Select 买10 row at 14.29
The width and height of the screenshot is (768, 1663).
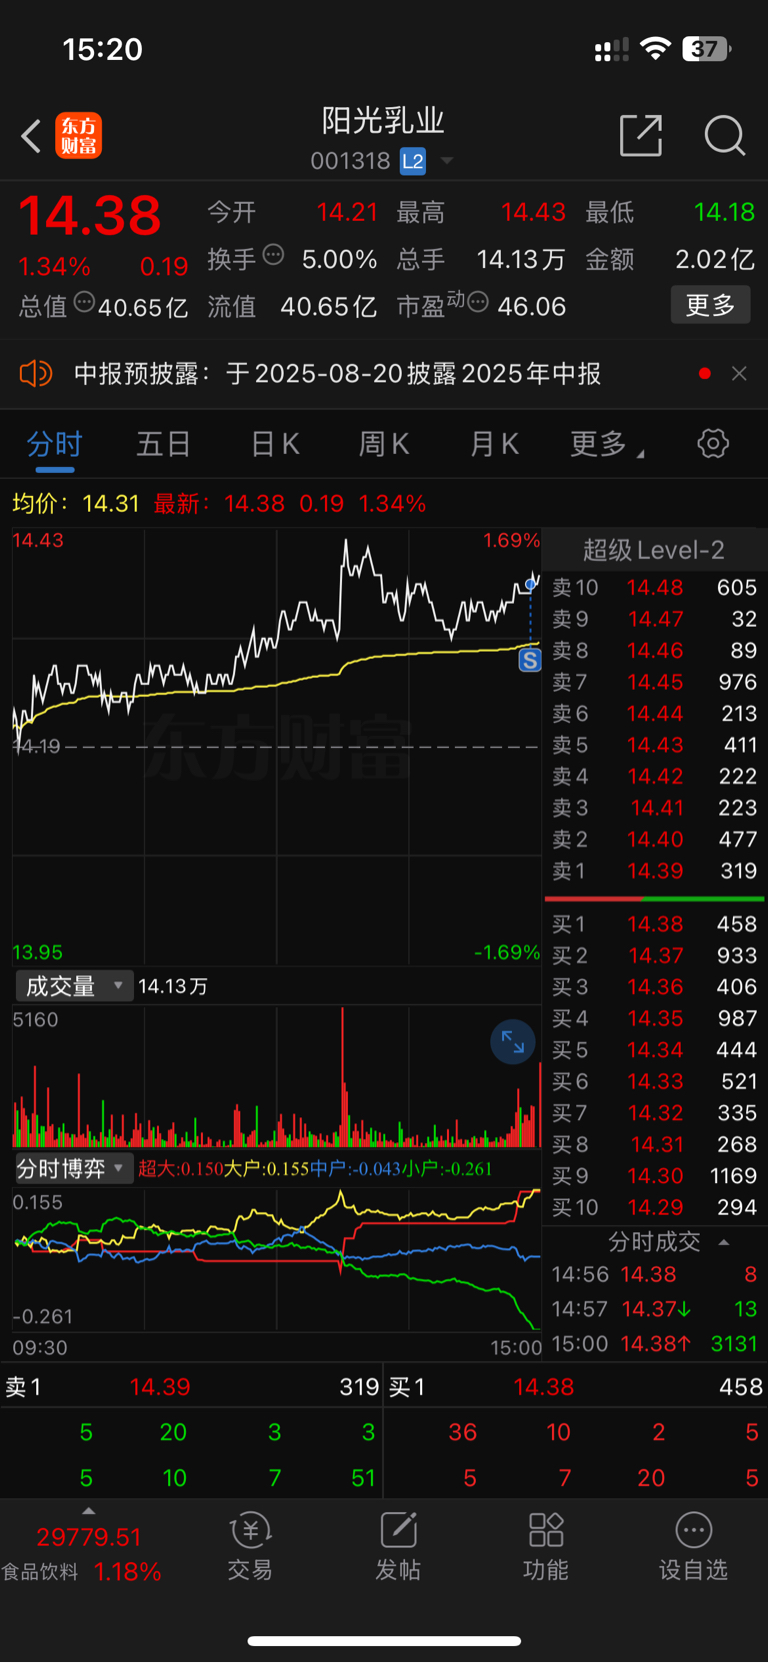(x=654, y=1207)
